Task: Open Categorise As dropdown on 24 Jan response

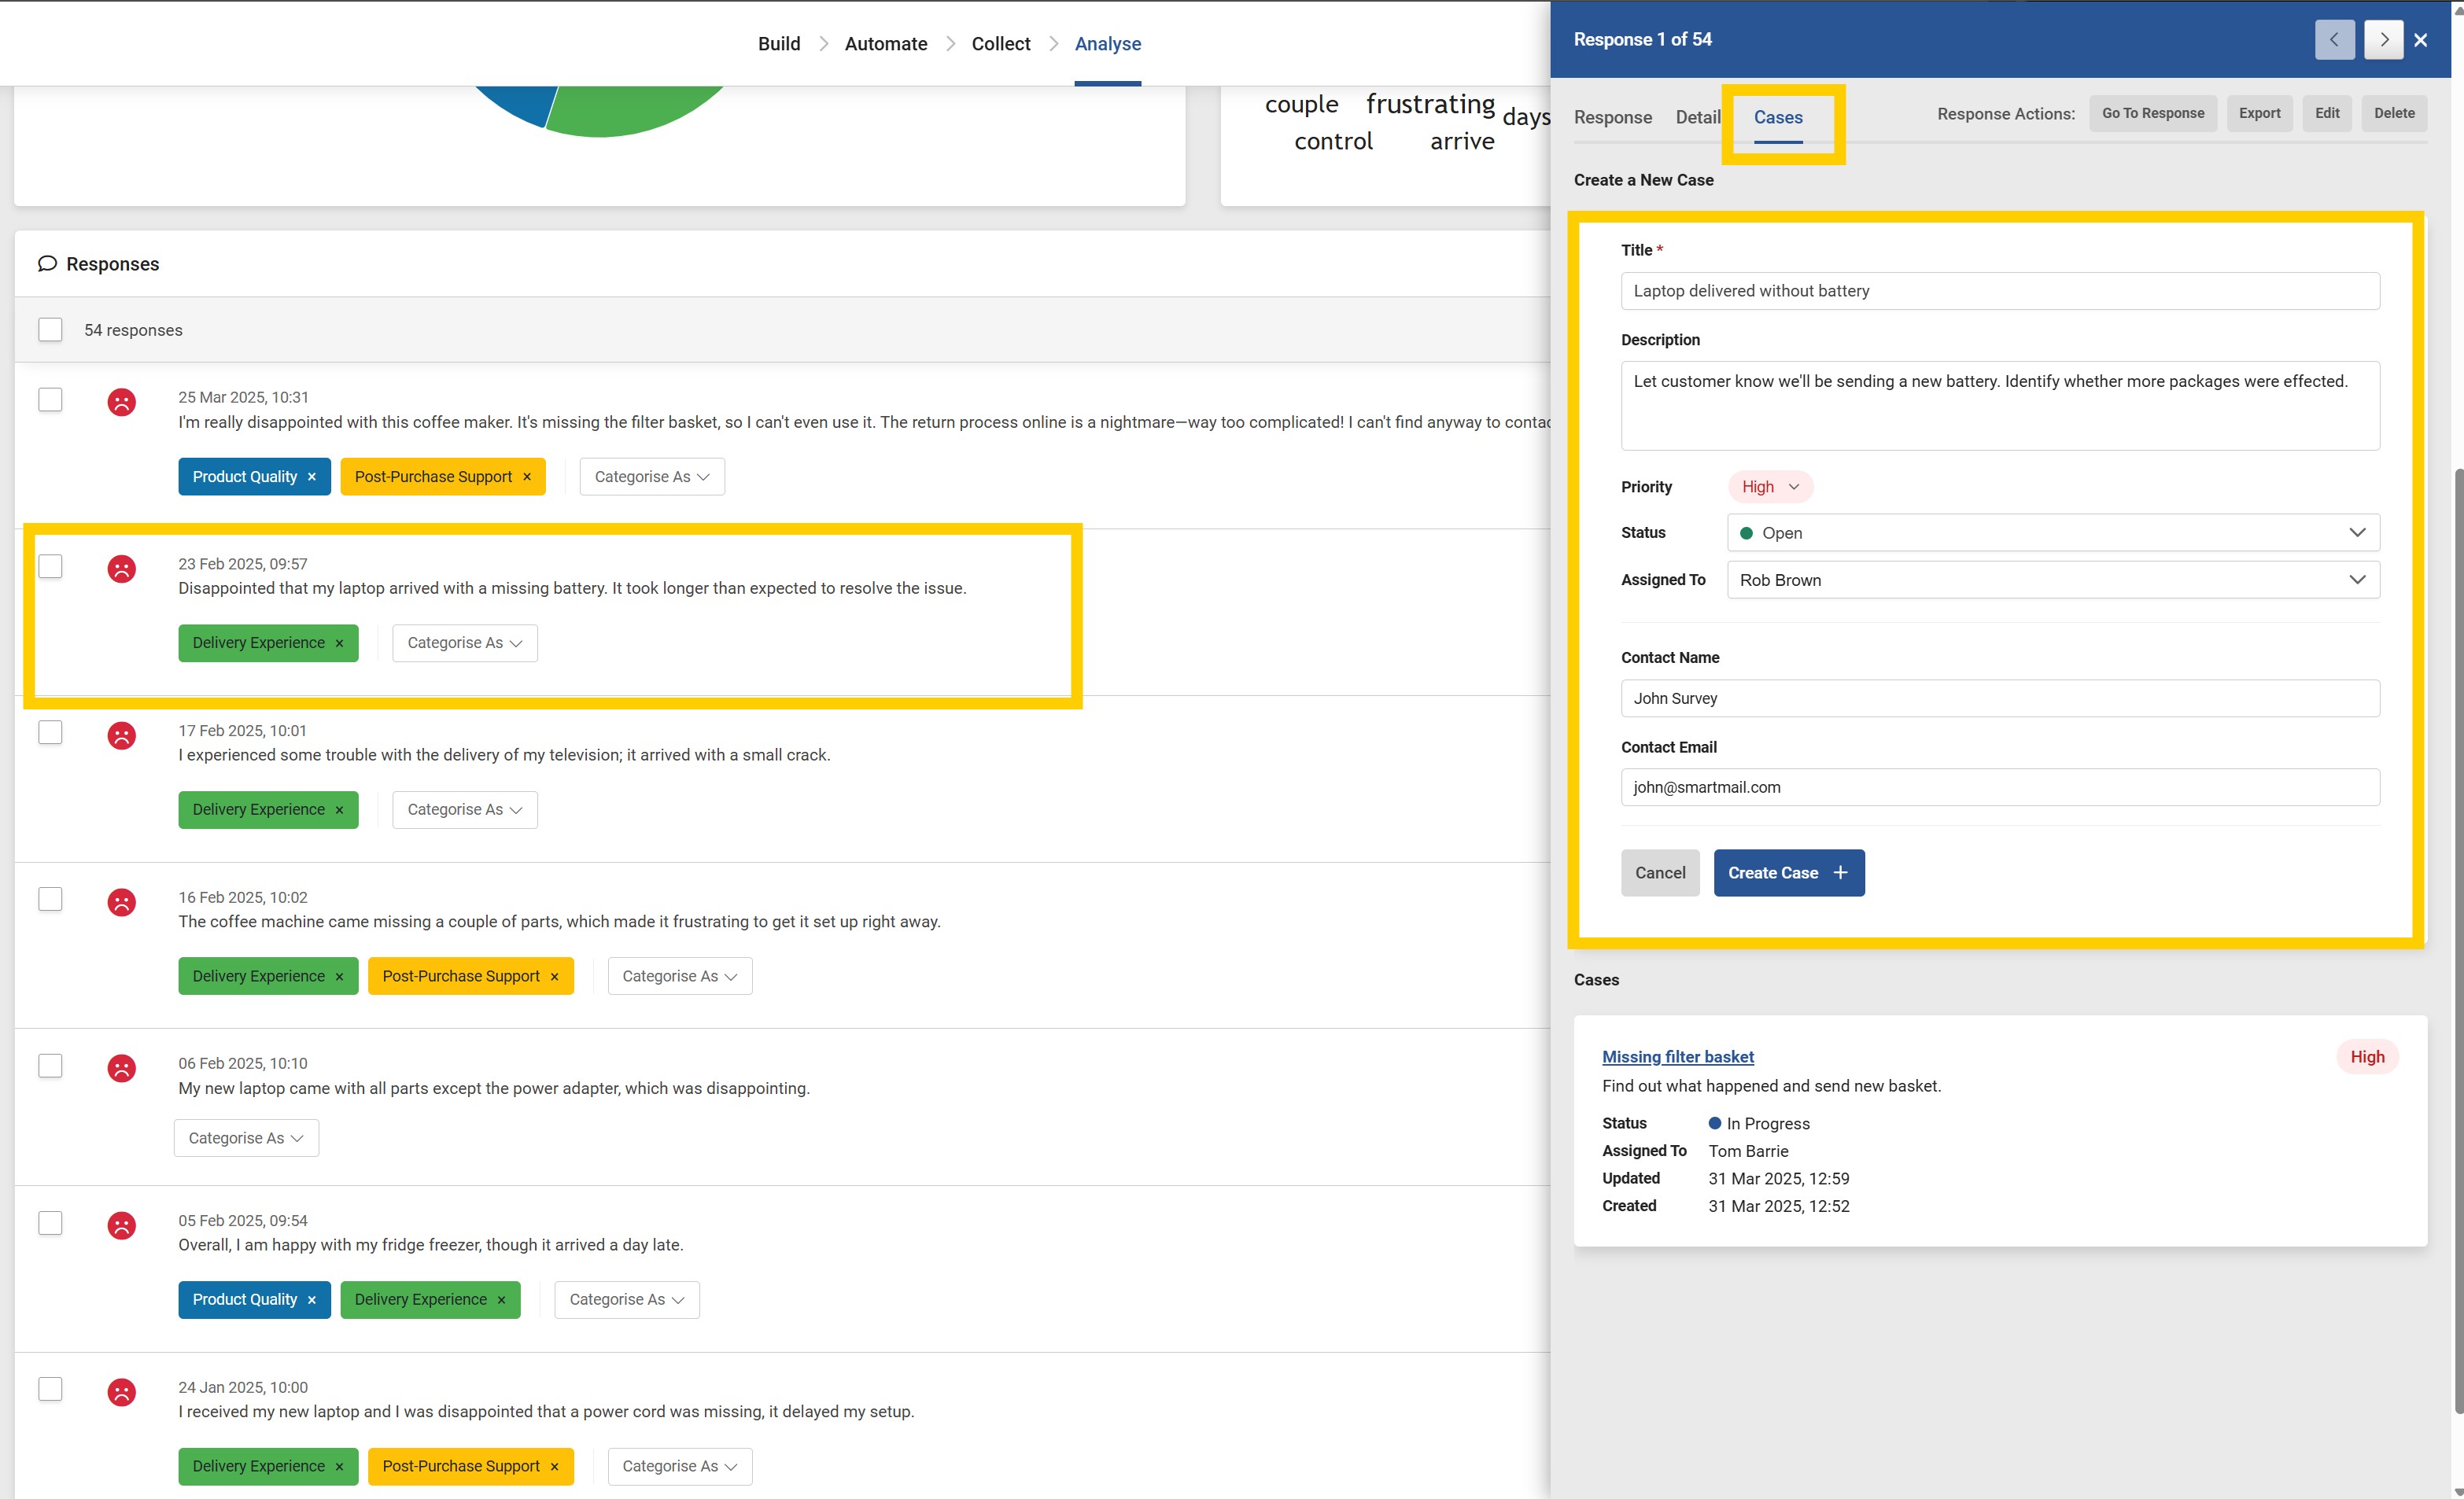Action: point(680,1466)
